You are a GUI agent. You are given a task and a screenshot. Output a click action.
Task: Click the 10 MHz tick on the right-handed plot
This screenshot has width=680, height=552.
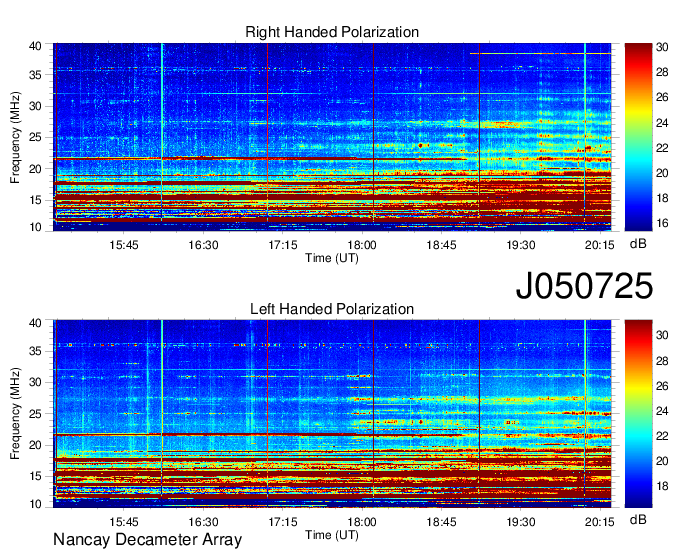click(x=35, y=227)
